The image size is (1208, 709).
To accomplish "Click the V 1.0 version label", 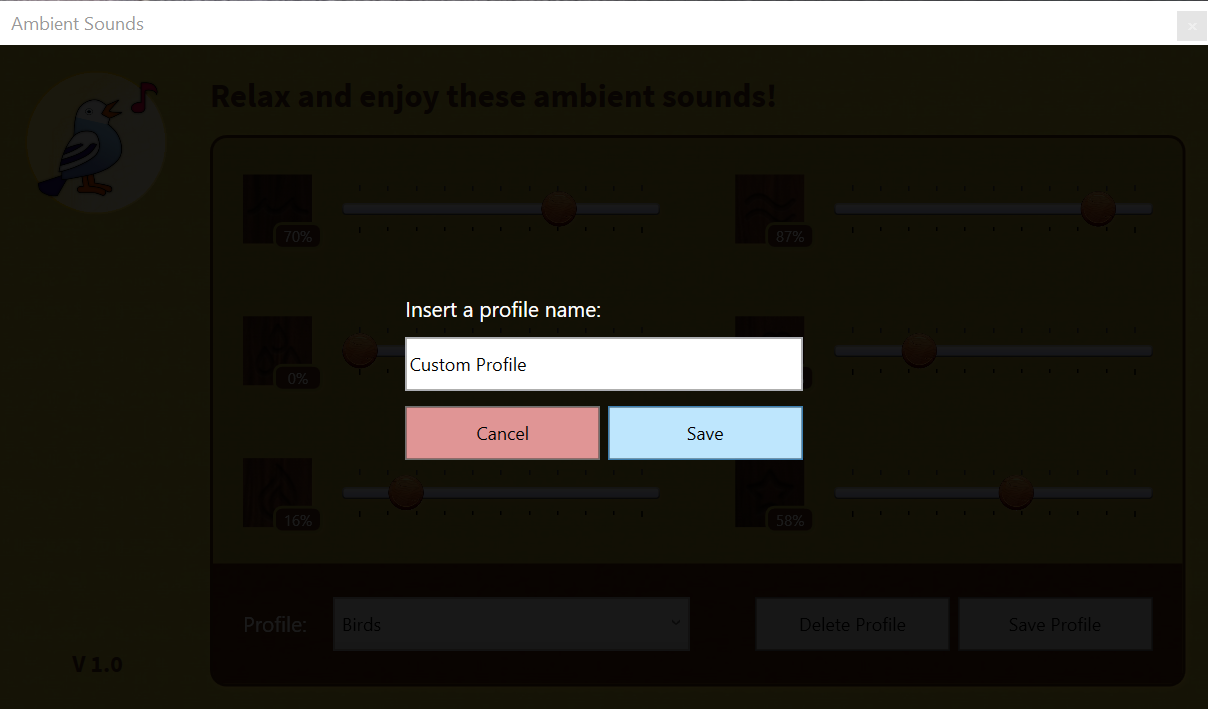I will pyautogui.click(x=97, y=664).
